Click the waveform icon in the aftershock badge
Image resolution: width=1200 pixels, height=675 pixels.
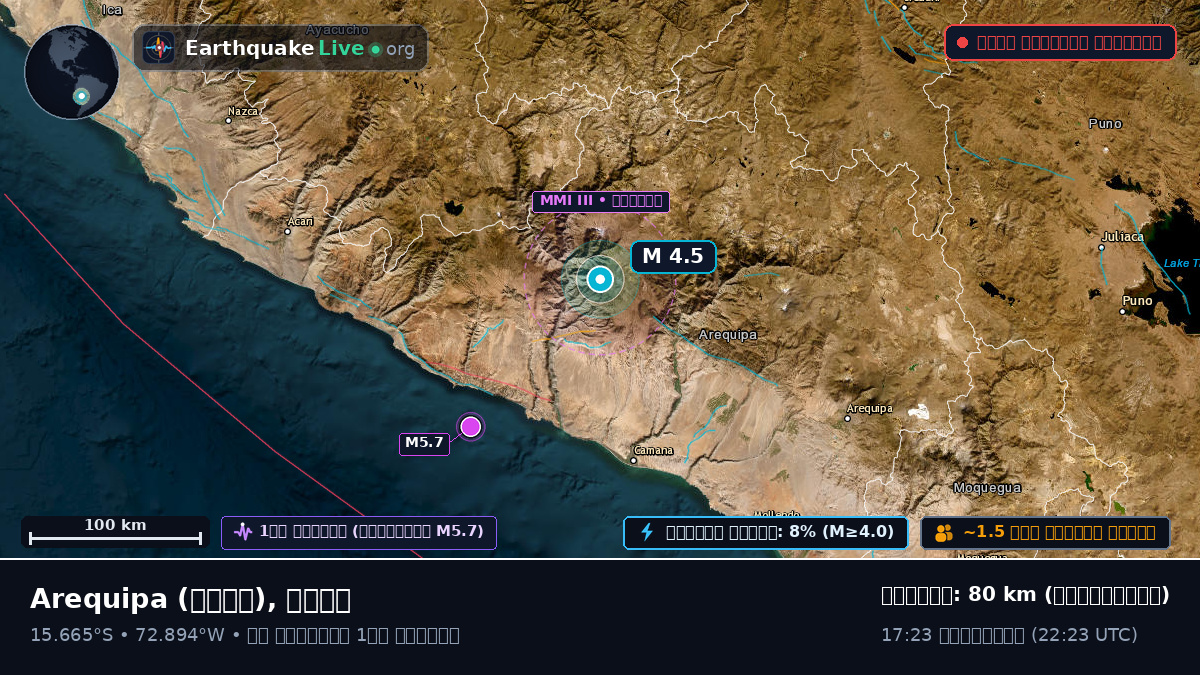[243, 532]
